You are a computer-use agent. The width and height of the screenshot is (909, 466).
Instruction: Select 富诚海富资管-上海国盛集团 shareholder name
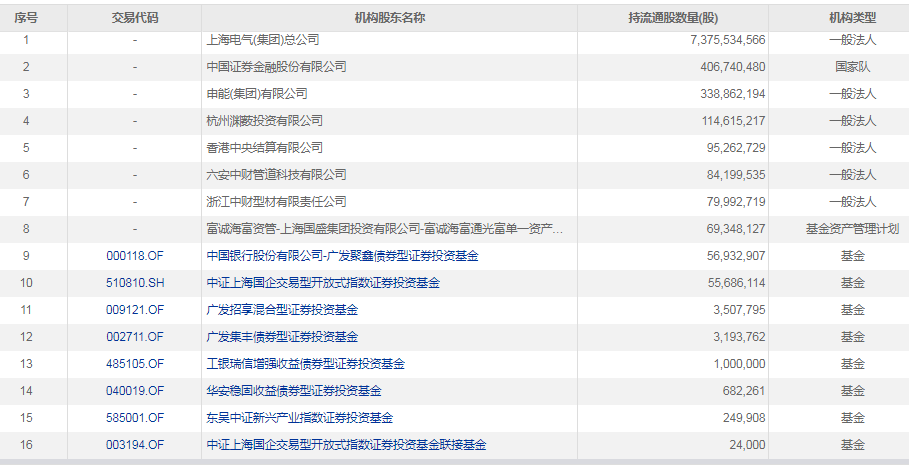[384, 229]
